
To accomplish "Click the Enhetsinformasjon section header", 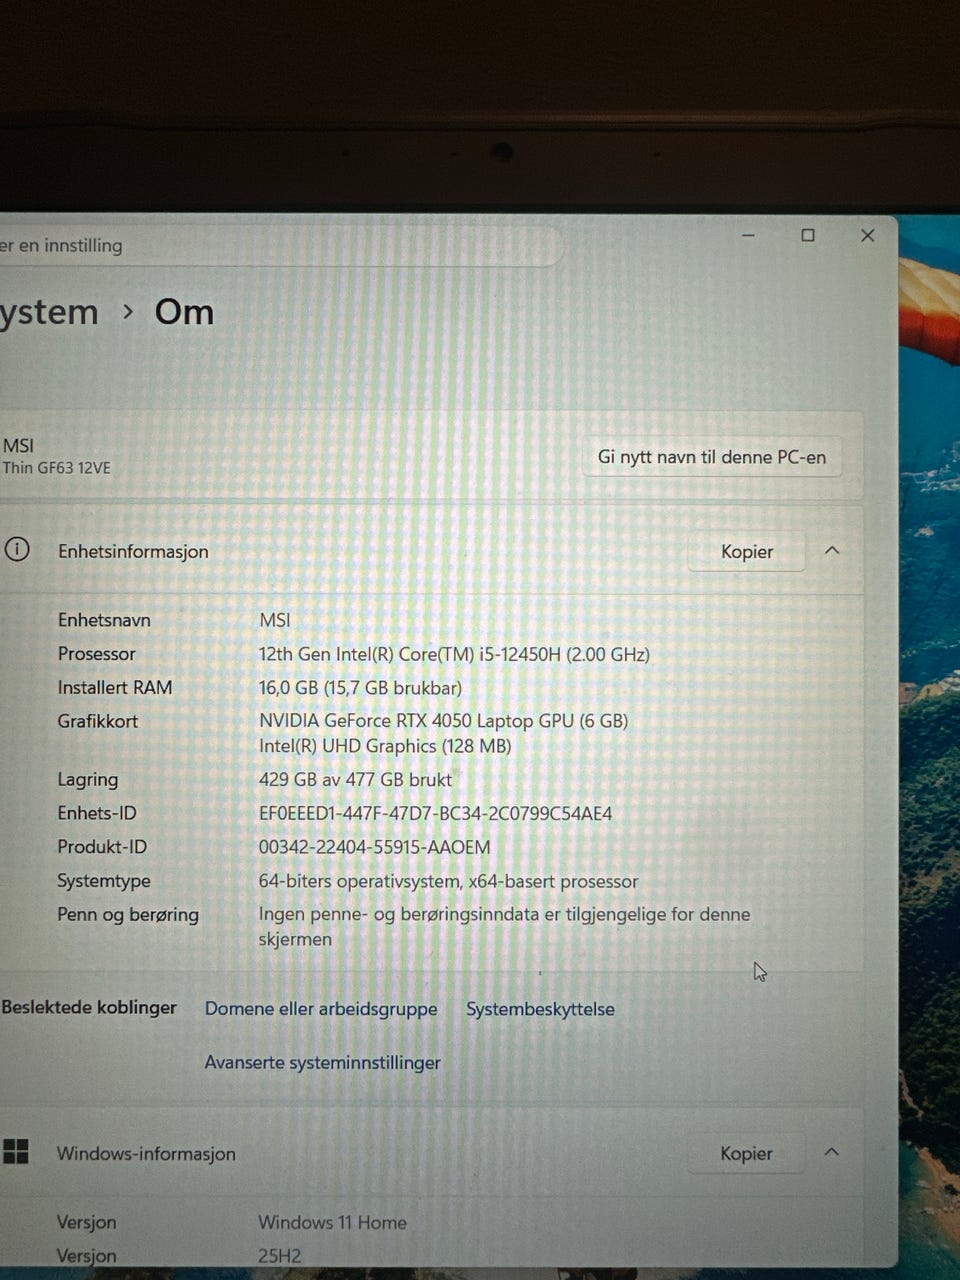I will click(430, 551).
